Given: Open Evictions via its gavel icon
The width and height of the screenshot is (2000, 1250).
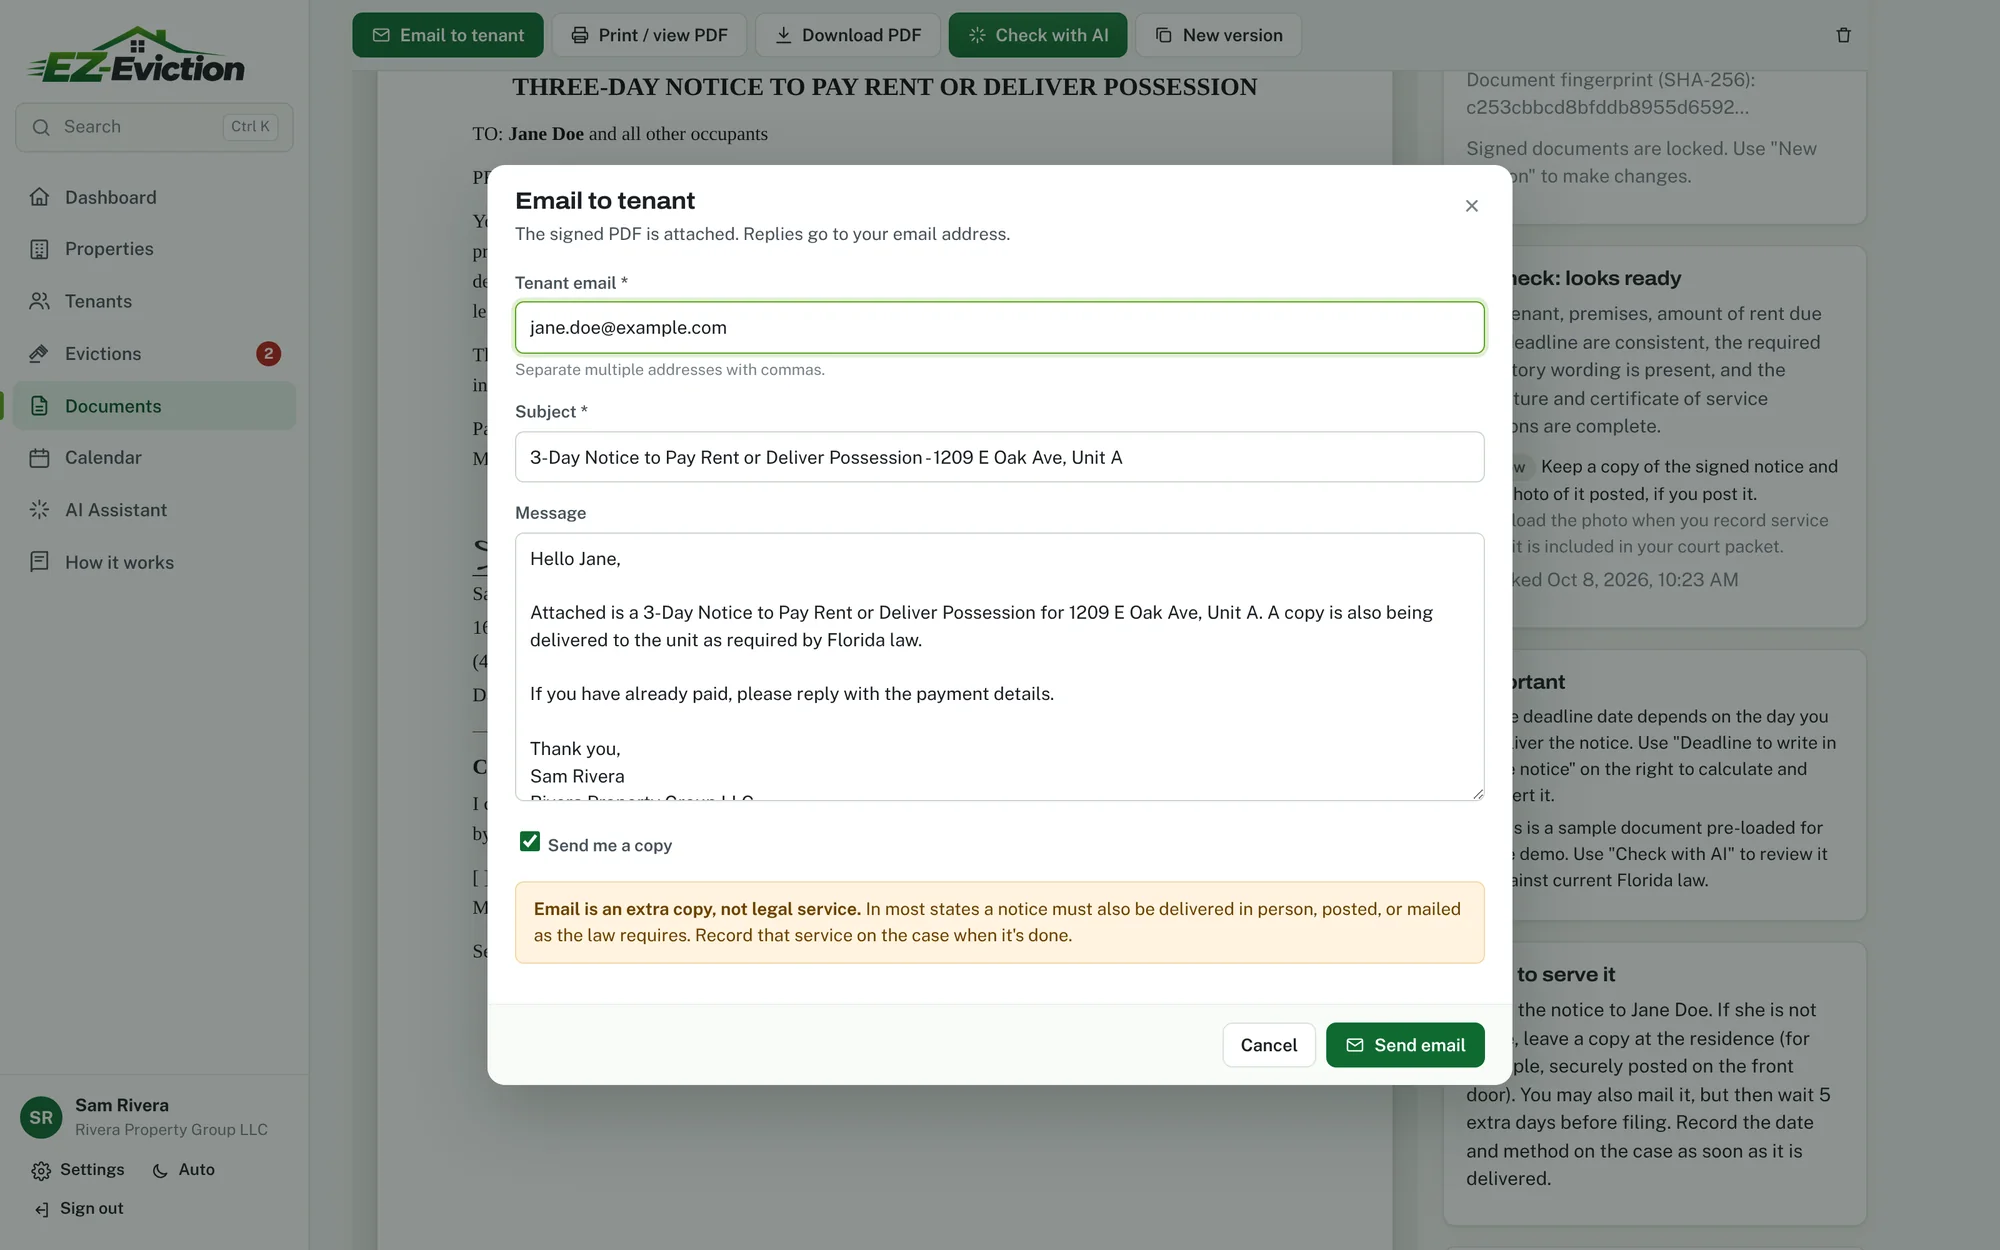Looking at the screenshot, I should (x=39, y=353).
